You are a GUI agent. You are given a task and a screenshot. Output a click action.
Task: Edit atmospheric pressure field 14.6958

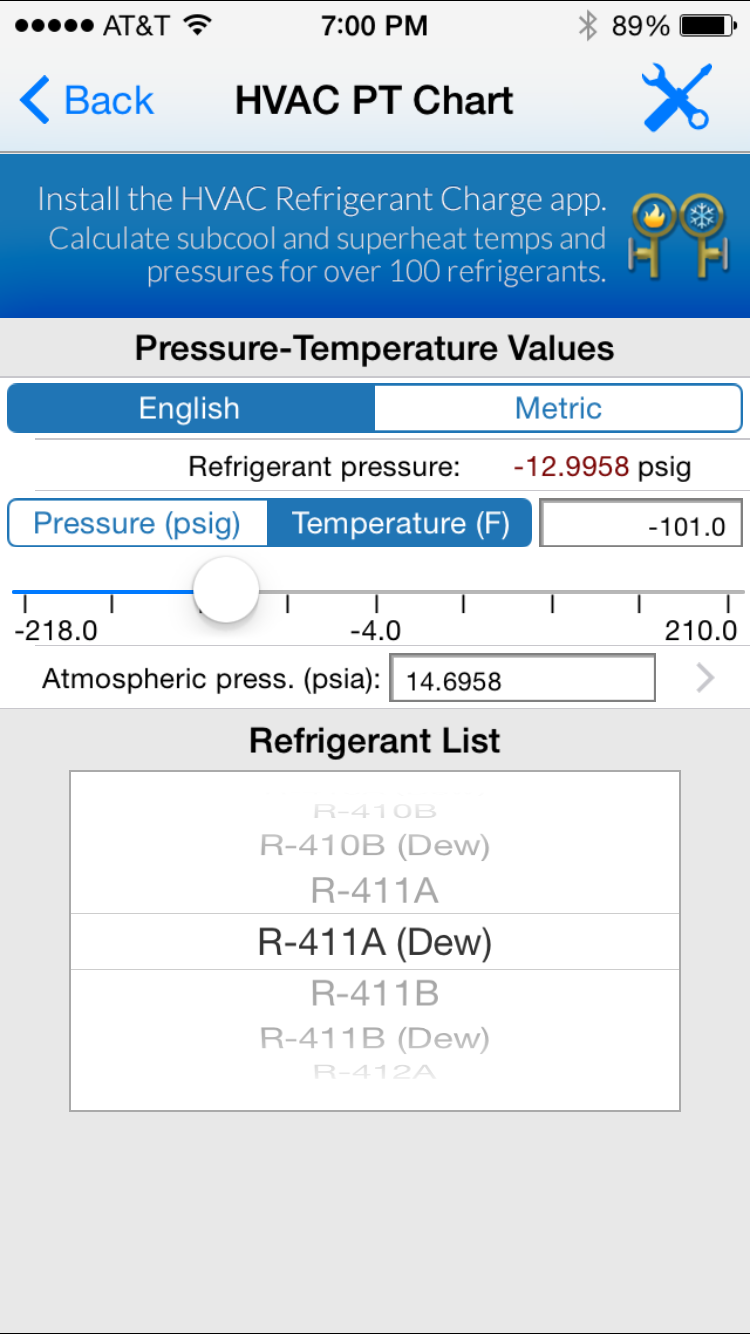tap(522, 680)
